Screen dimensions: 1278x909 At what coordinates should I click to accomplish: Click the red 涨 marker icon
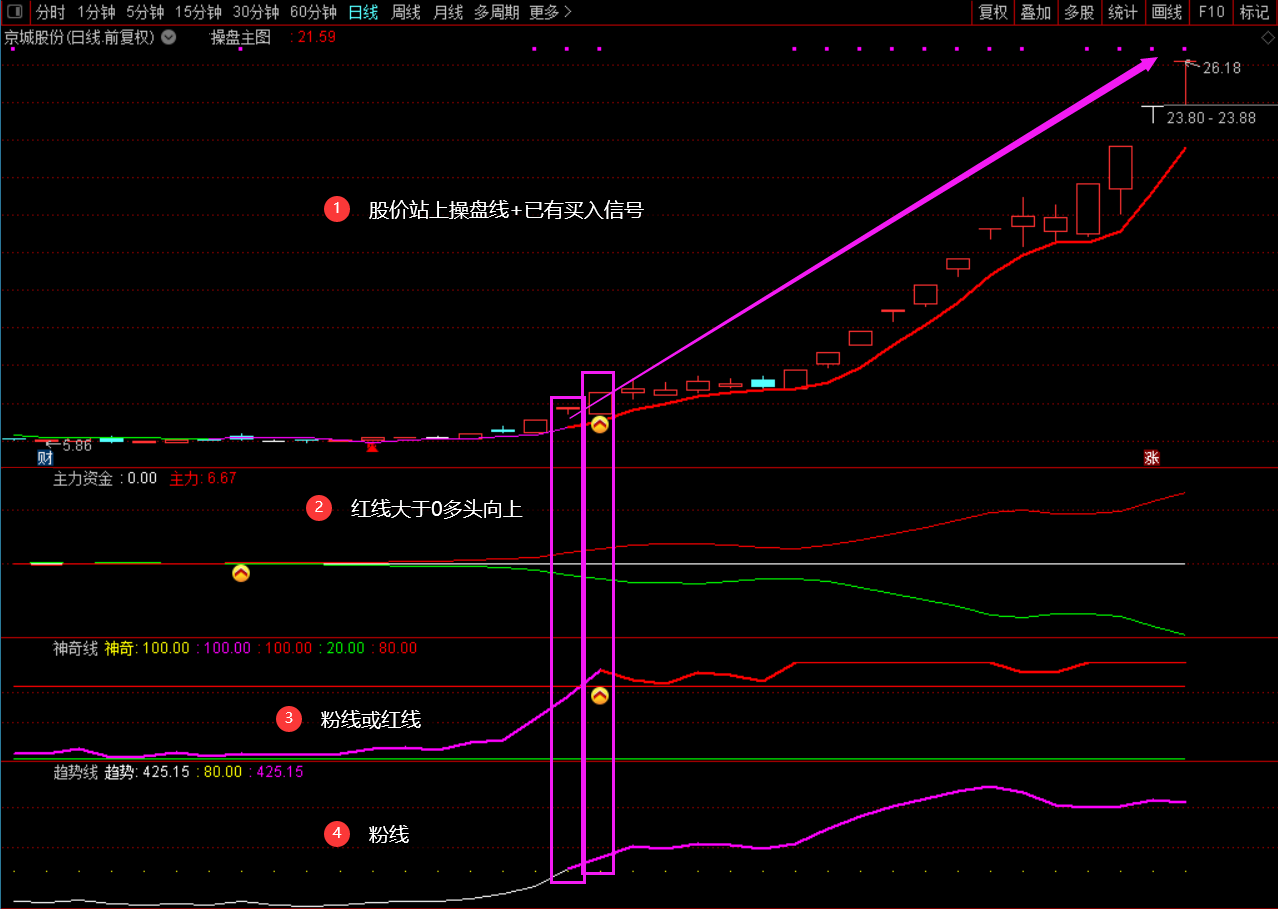click(x=1151, y=458)
